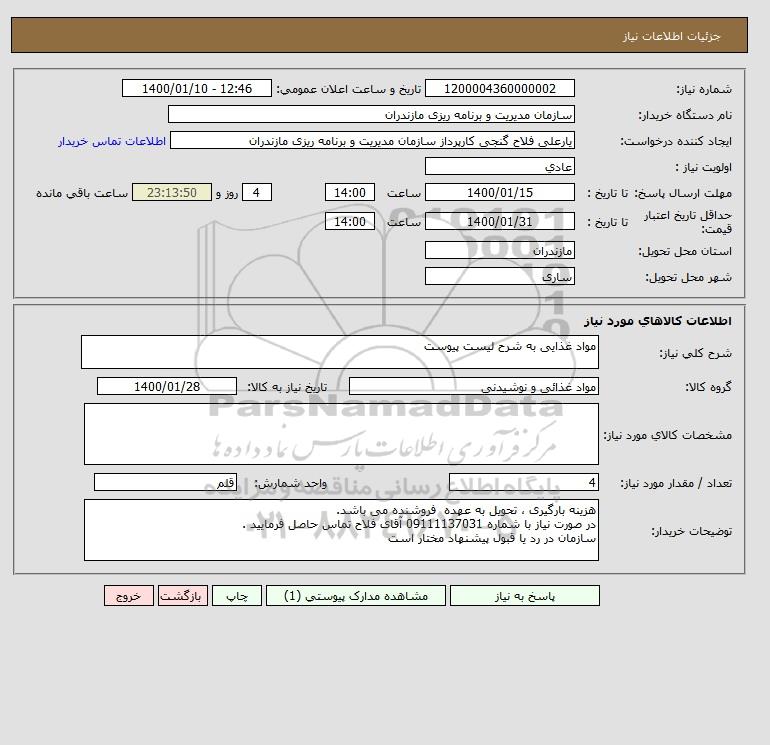Click the بازگشت back button
Screen dimensions: 770x745
pyautogui.click(x=183, y=596)
